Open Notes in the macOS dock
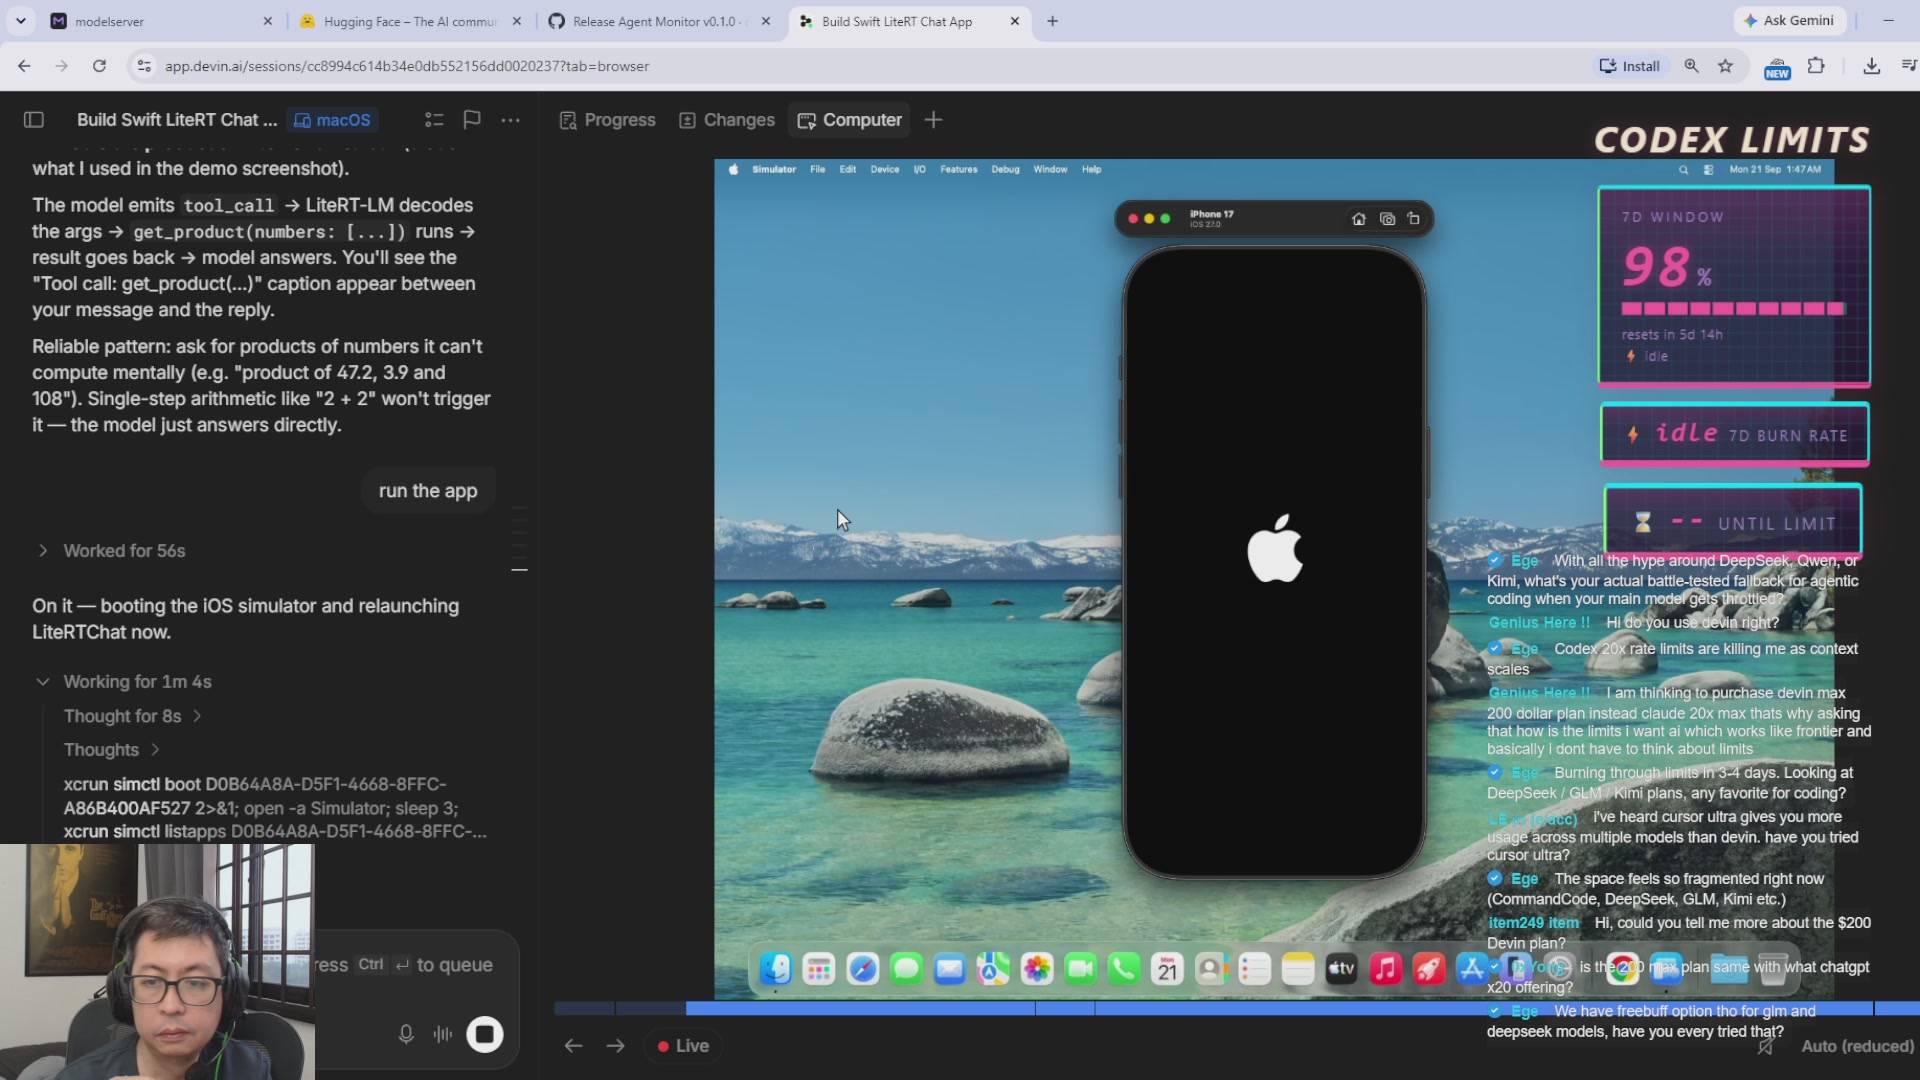 pos(1298,968)
